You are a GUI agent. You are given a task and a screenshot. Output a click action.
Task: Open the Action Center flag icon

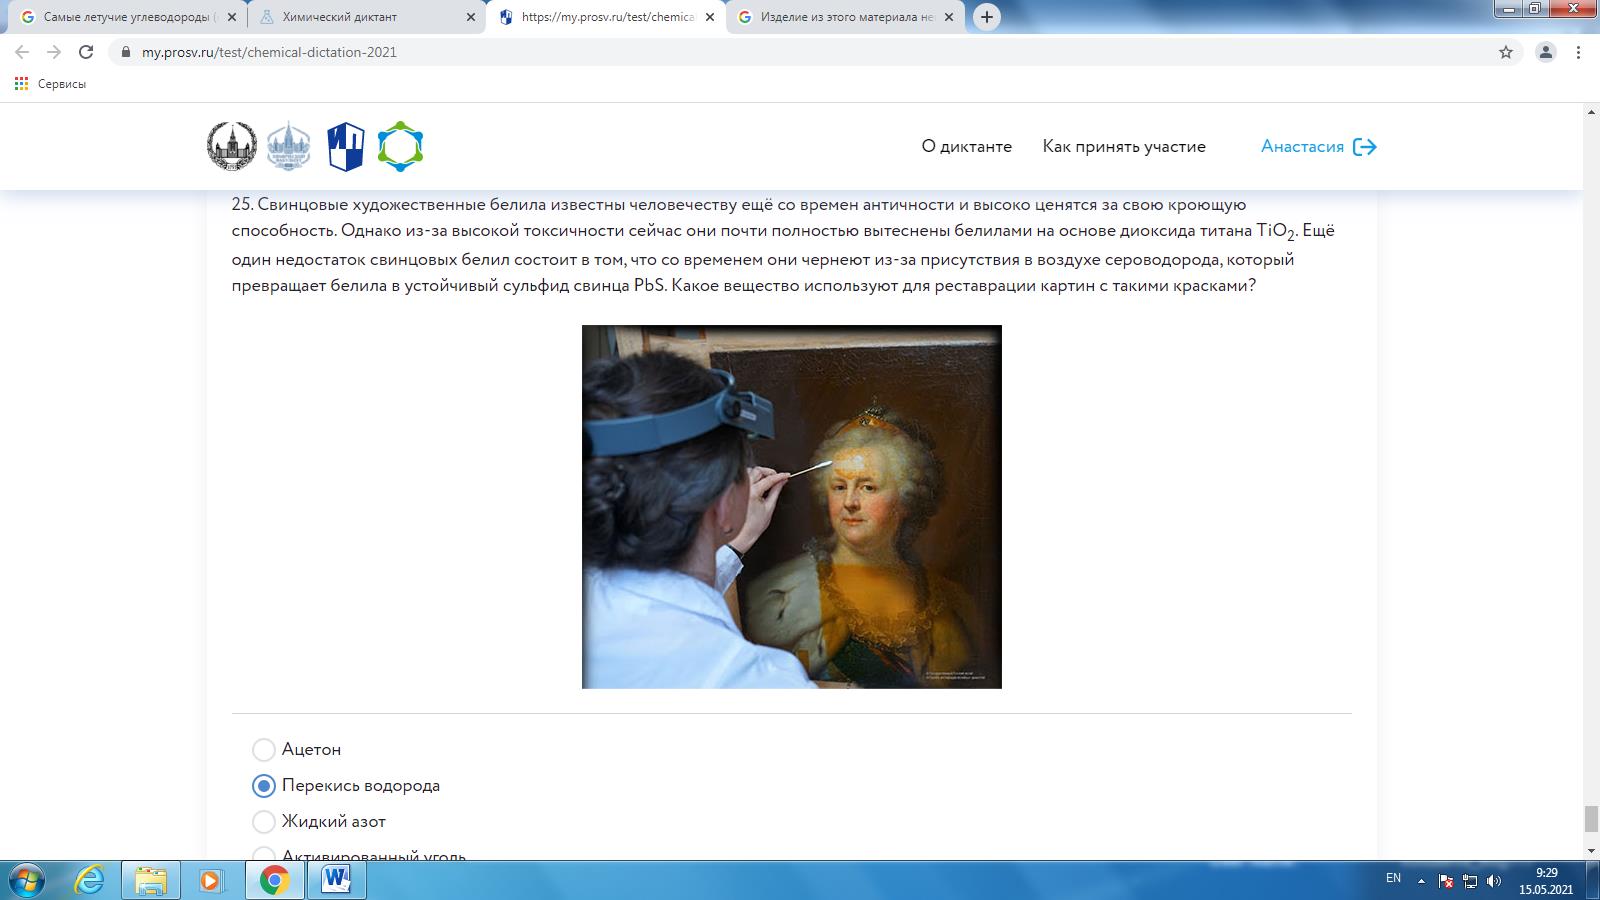click(1446, 881)
